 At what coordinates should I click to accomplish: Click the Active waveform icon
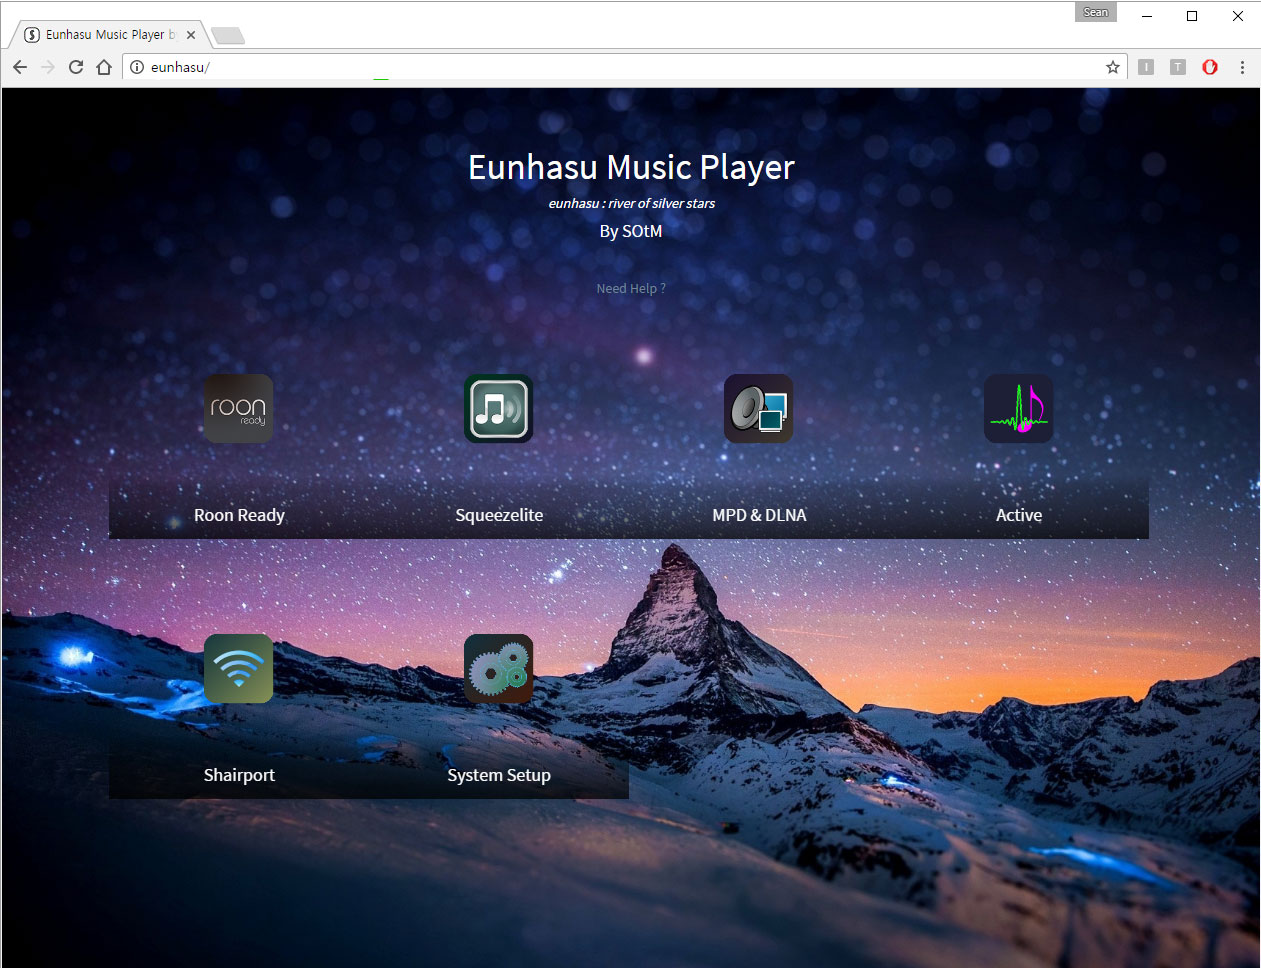[1018, 409]
